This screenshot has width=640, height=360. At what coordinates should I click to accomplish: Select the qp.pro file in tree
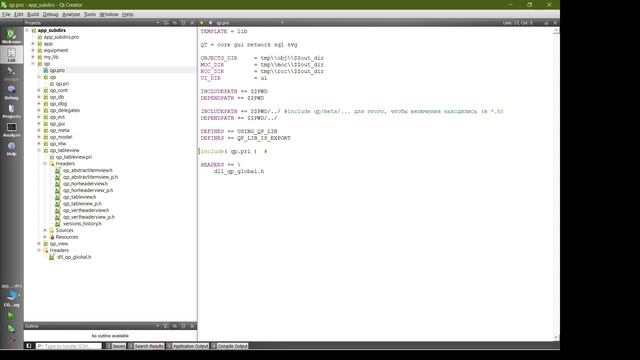click(x=57, y=70)
